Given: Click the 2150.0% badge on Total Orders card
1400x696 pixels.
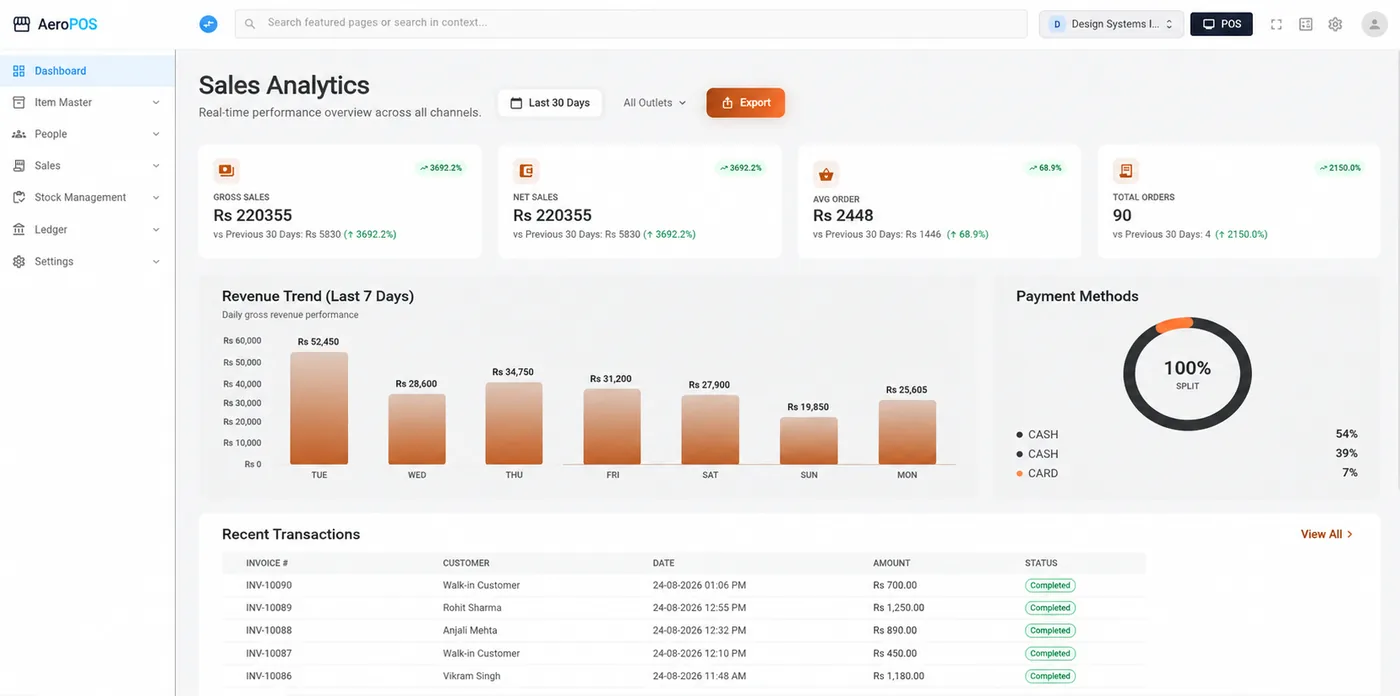Looking at the screenshot, I should 1340,168.
